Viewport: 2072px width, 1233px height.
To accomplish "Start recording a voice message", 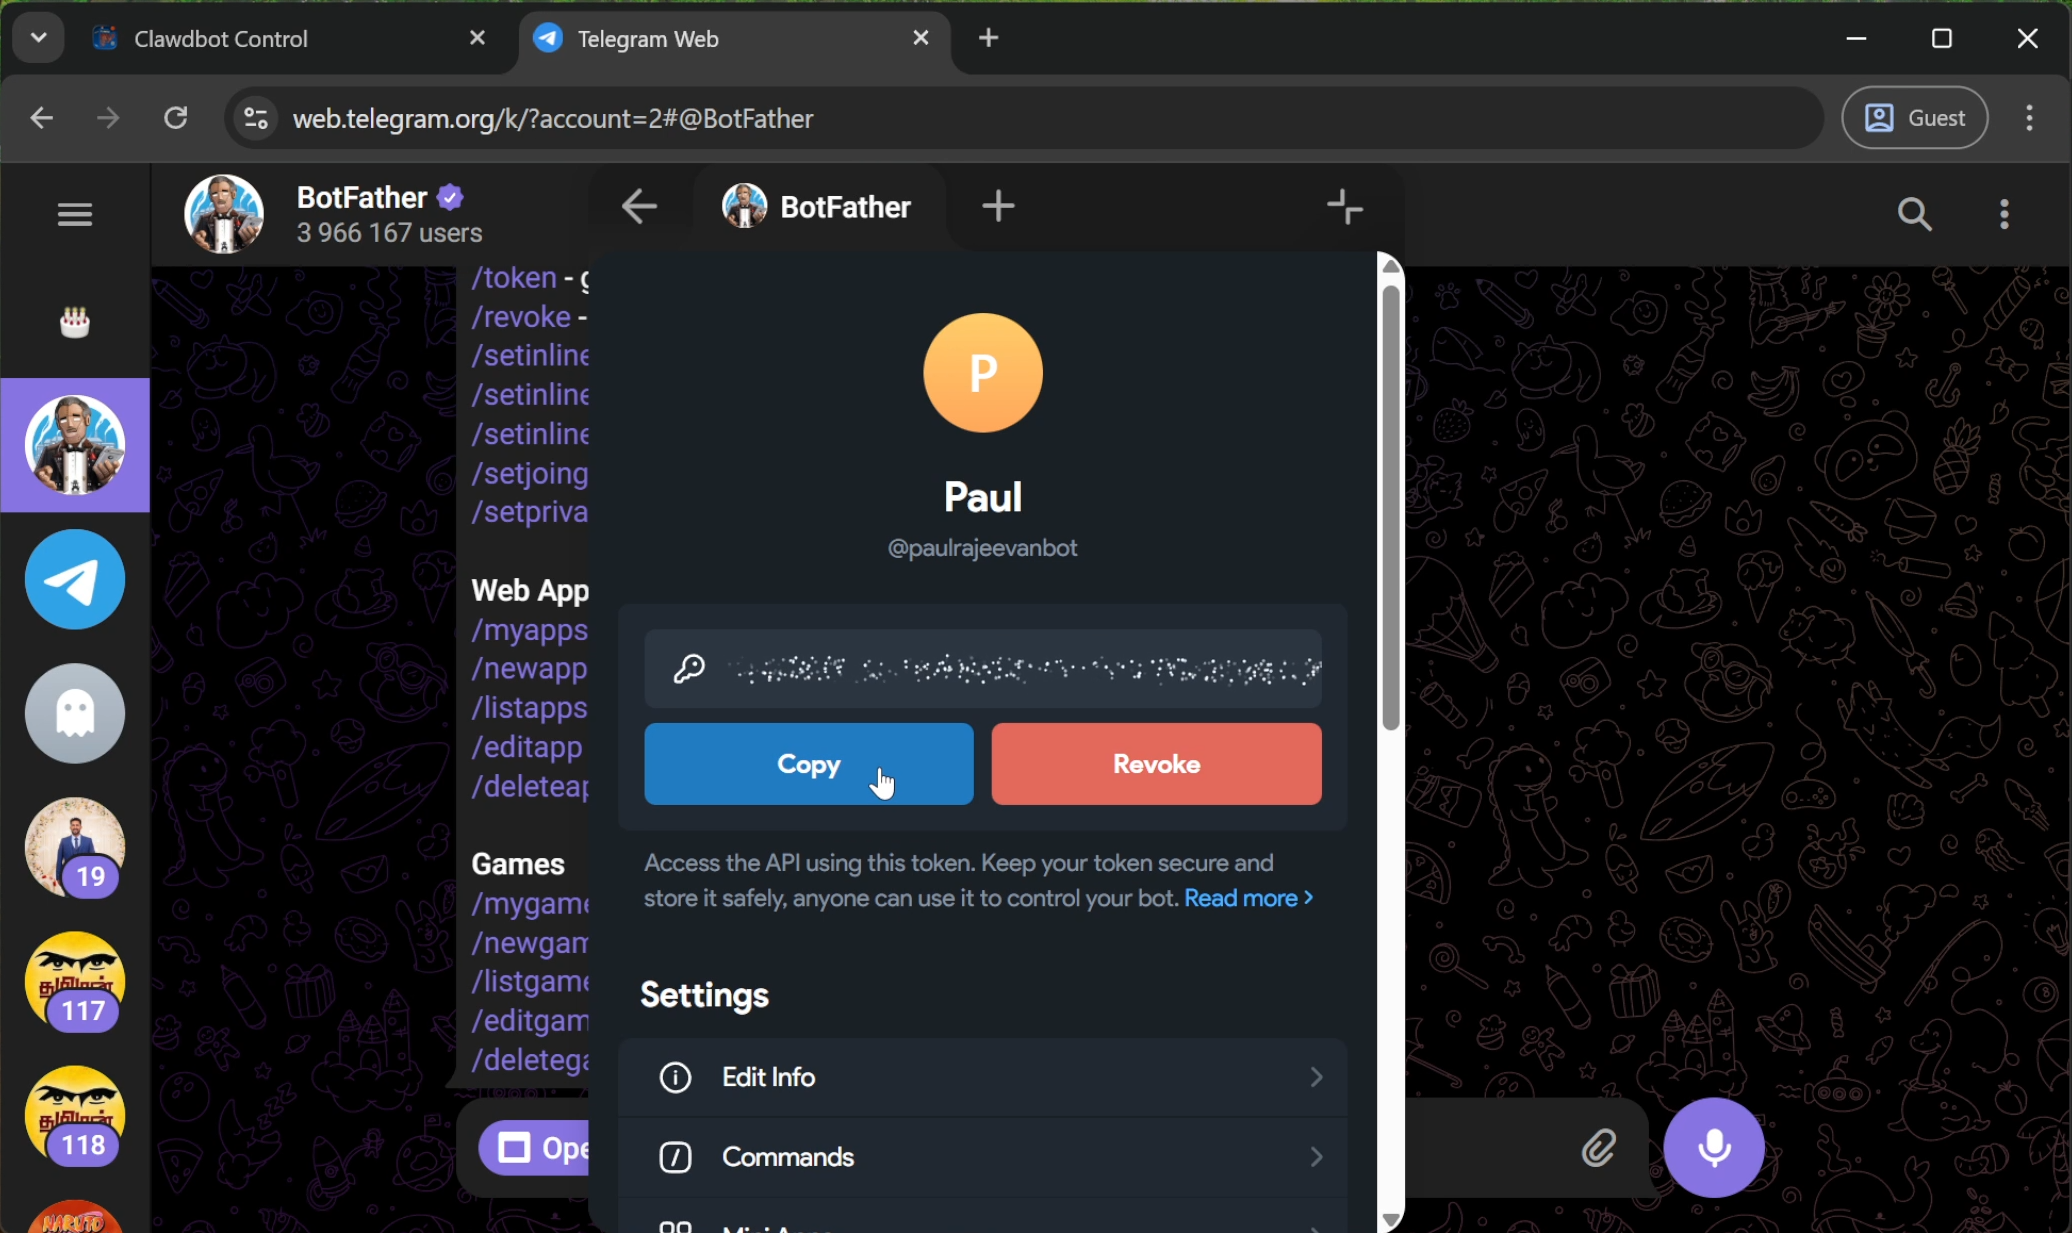I will coord(1713,1148).
